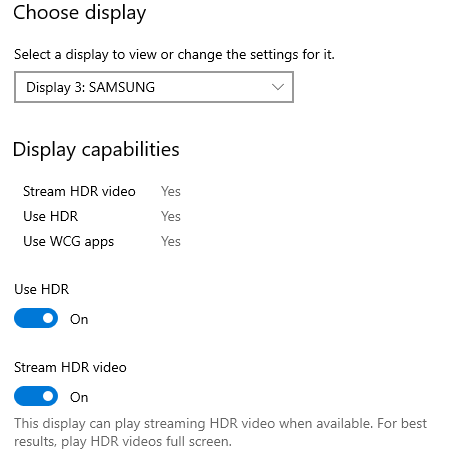Click Use HDR title above first switch
The image size is (459, 461).
(x=42, y=289)
